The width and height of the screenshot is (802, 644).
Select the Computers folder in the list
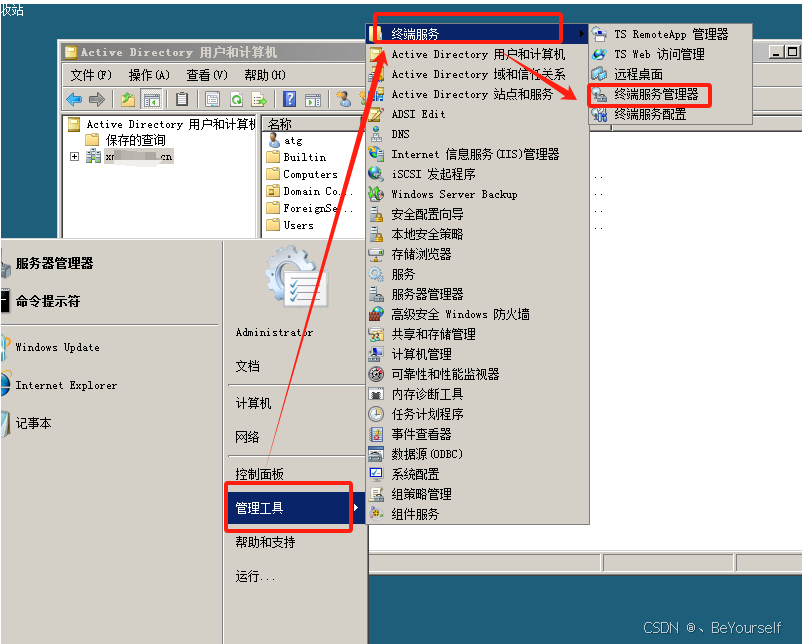[310, 174]
